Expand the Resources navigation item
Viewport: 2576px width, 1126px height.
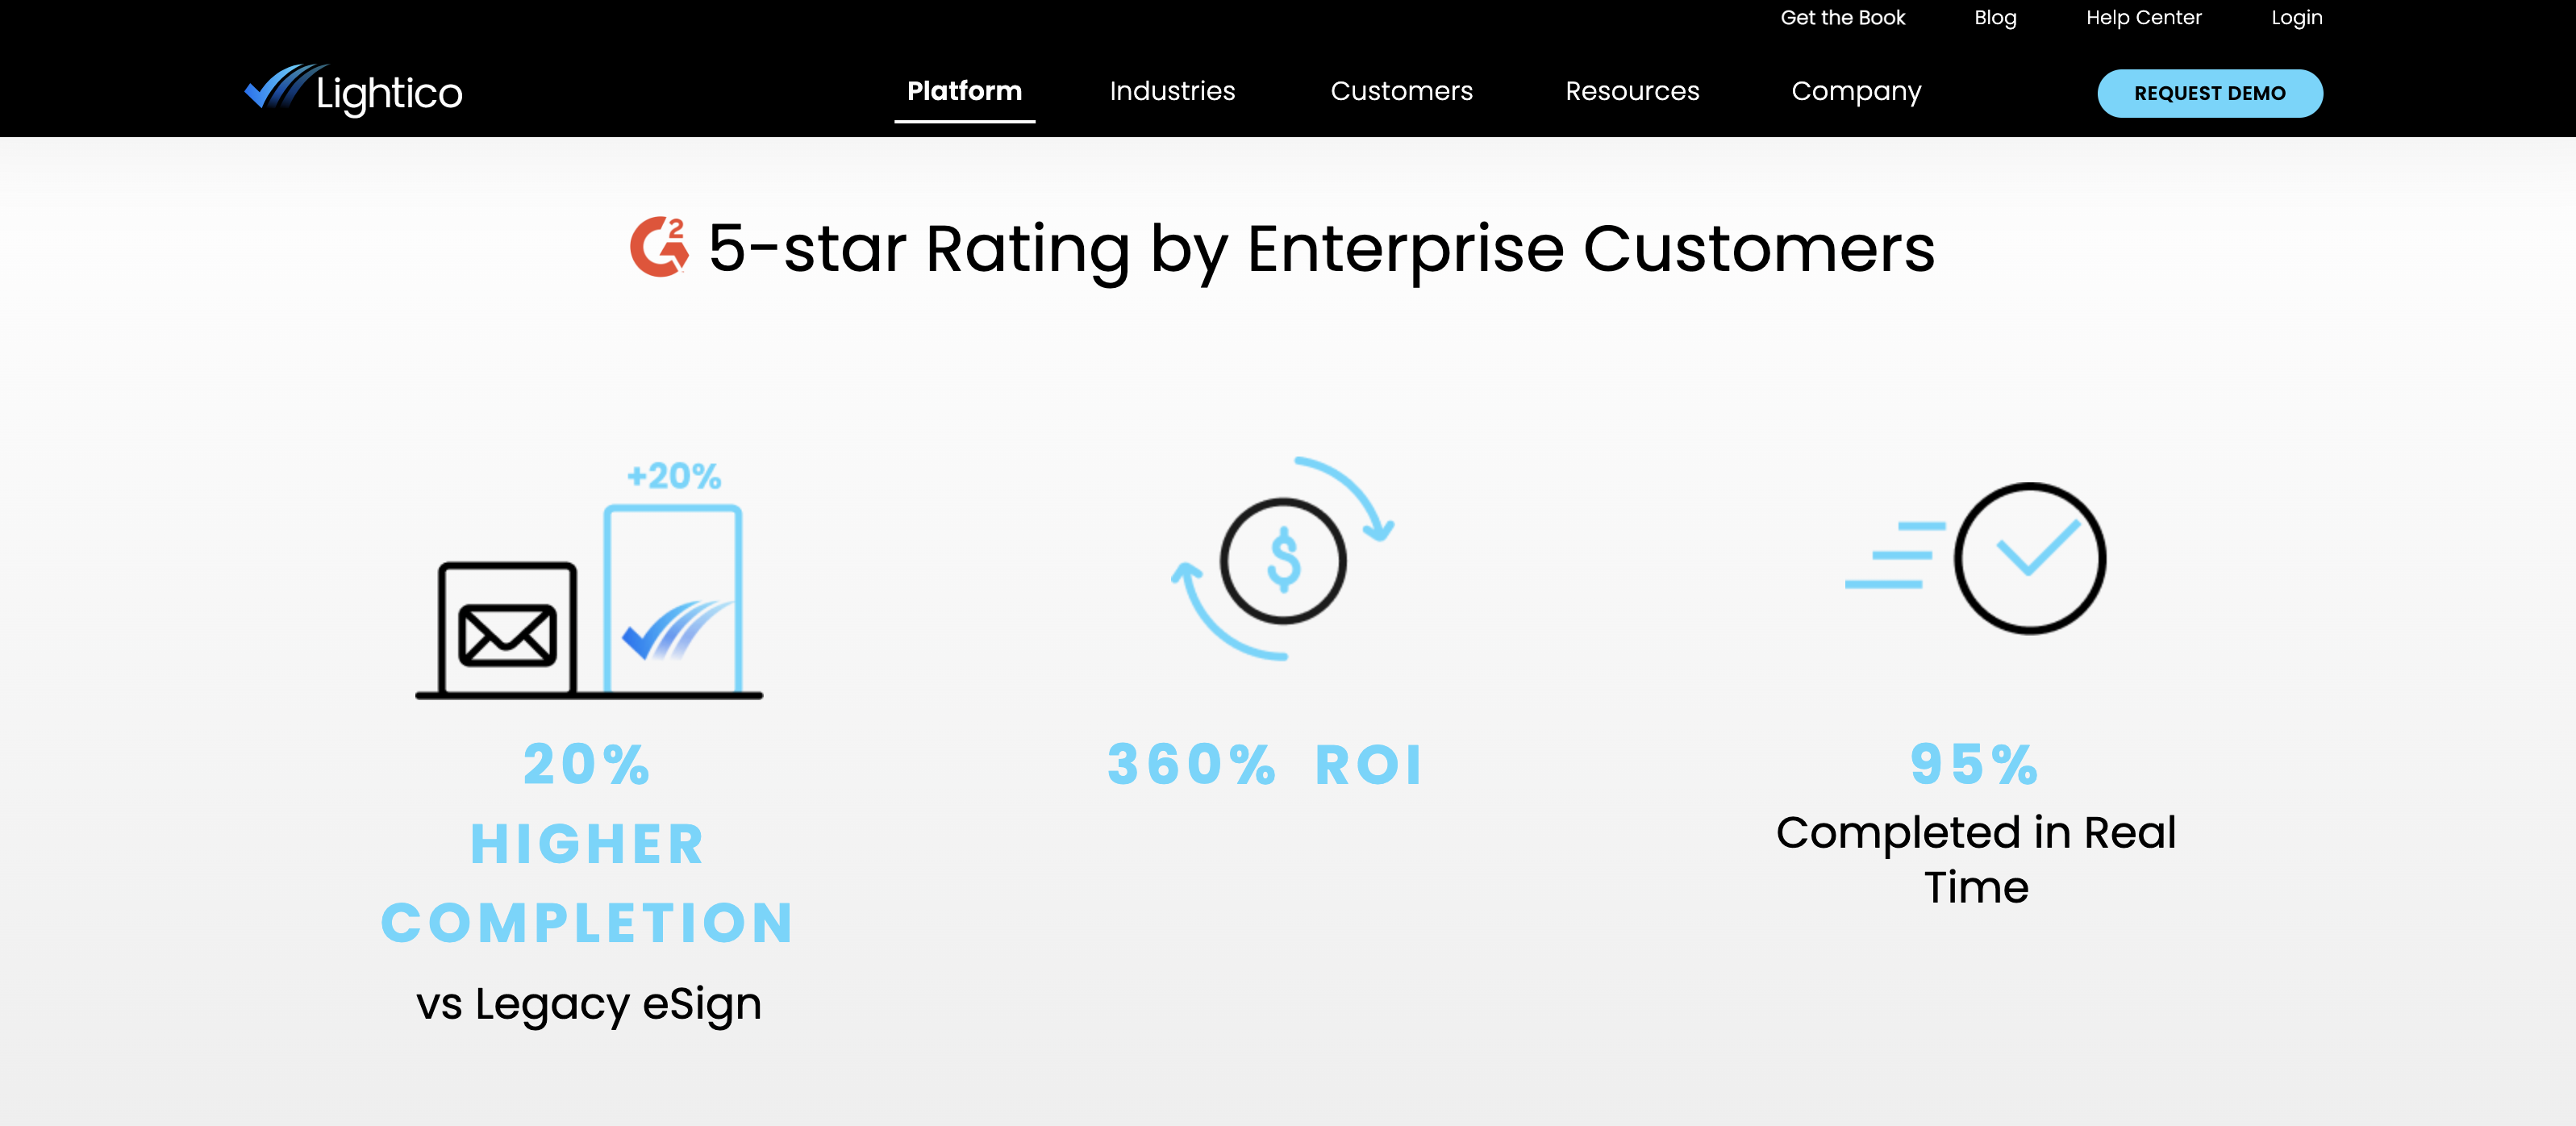(1632, 91)
